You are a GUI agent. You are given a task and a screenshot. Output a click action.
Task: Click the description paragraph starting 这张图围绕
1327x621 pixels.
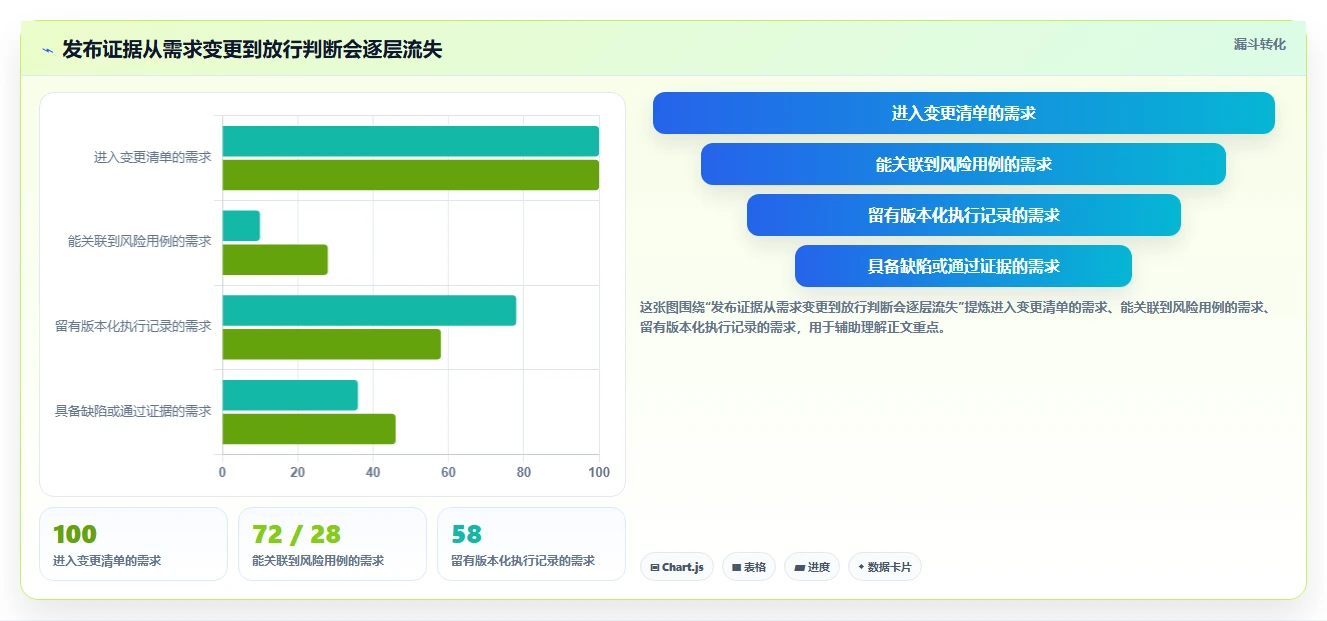955,317
